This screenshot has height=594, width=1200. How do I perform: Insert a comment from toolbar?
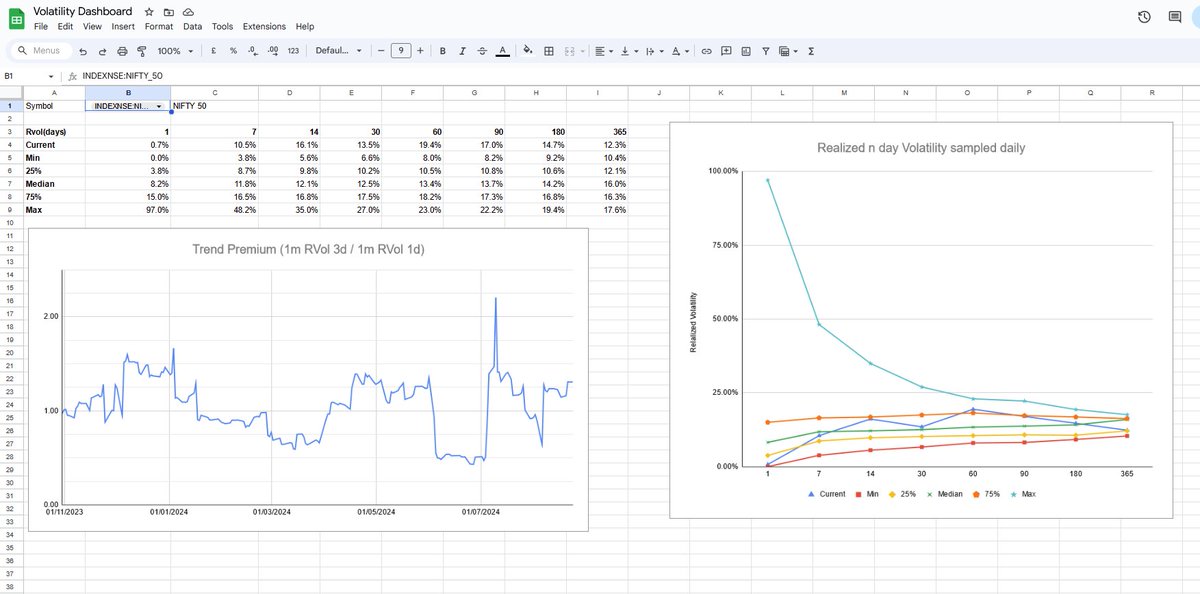[726, 51]
